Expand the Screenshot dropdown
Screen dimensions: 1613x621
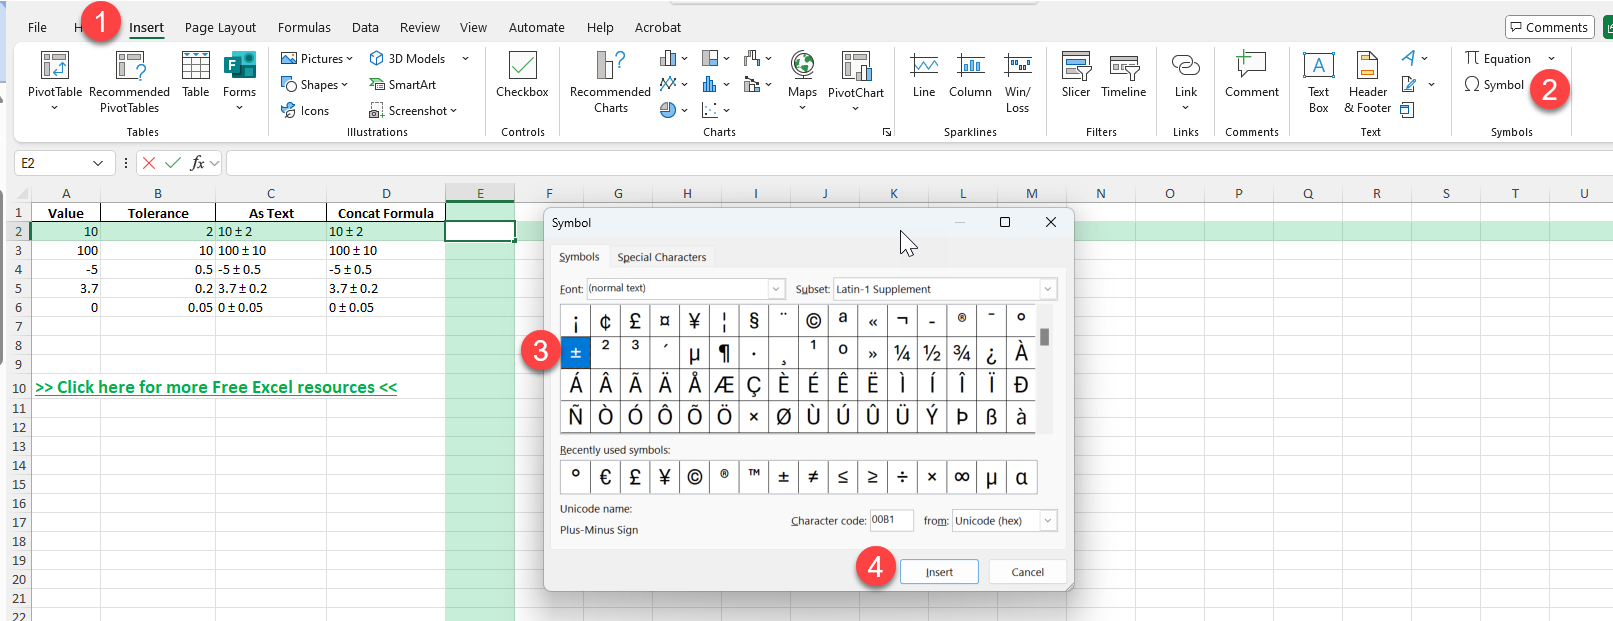tap(453, 111)
